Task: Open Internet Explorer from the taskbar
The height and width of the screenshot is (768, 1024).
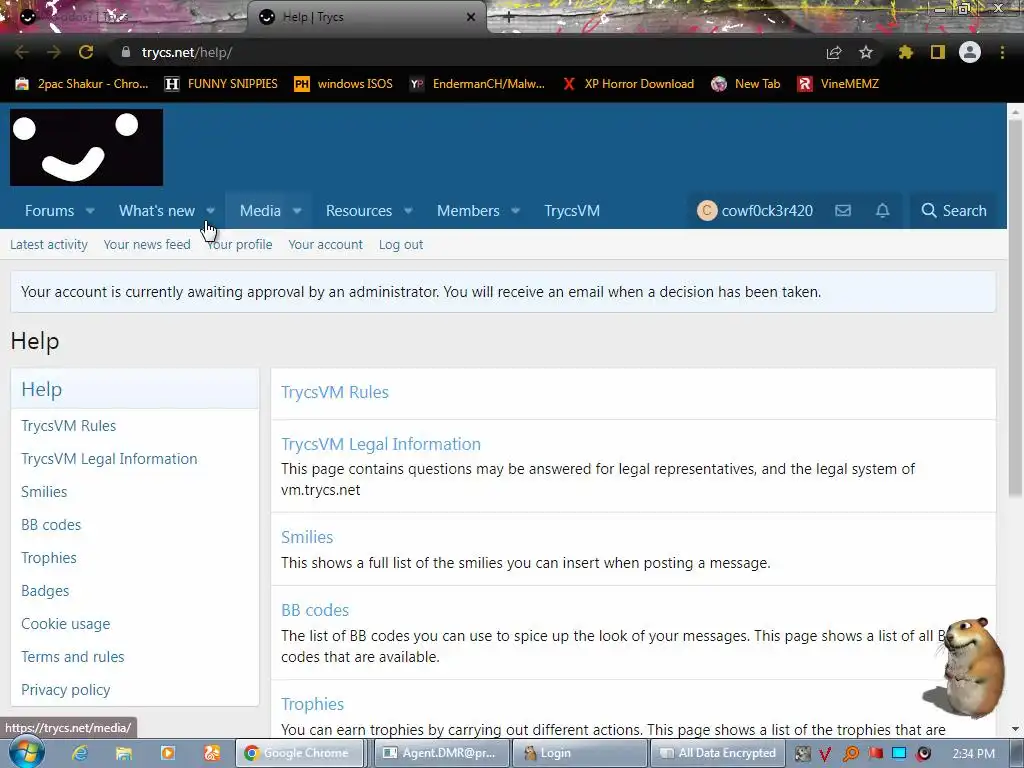Action: [80, 753]
